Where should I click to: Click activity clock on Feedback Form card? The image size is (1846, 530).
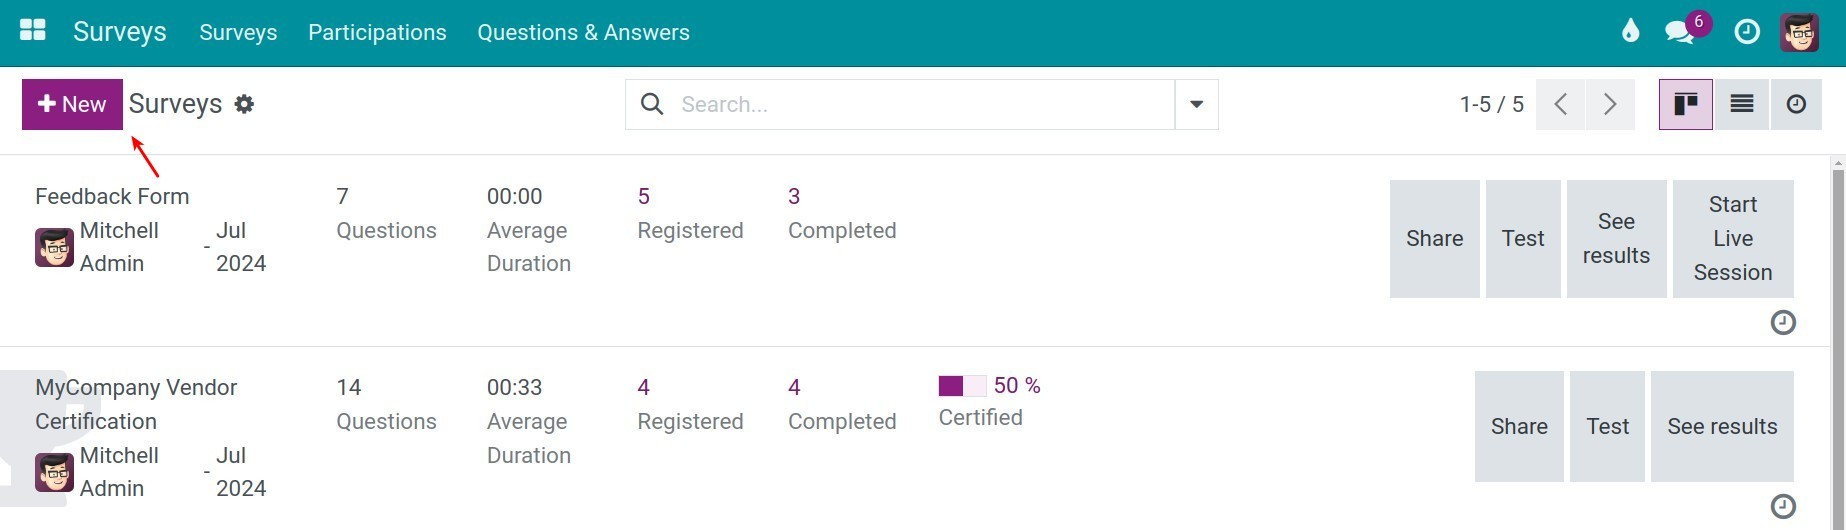pyautogui.click(x=1783, y=322)
